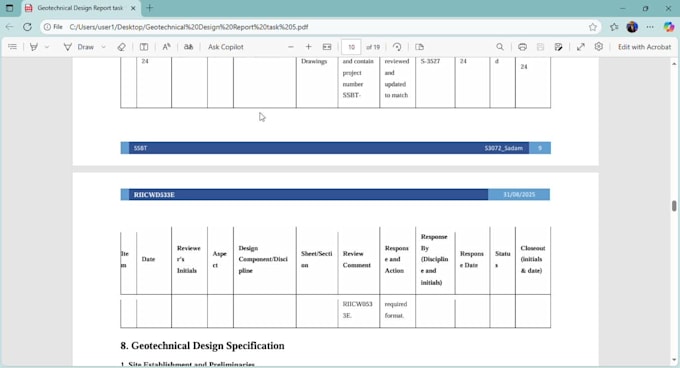Zoom in with the plus button

point(308,47)
